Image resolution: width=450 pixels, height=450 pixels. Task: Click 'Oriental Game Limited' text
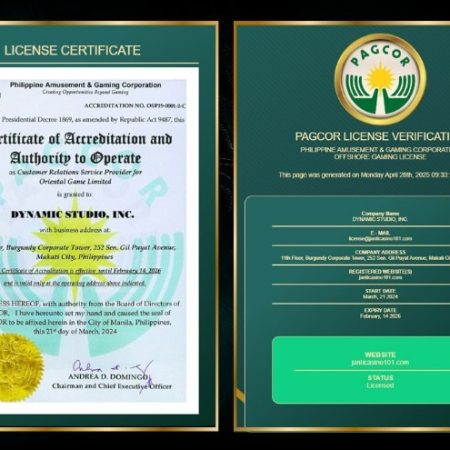(x=75, y=182)
